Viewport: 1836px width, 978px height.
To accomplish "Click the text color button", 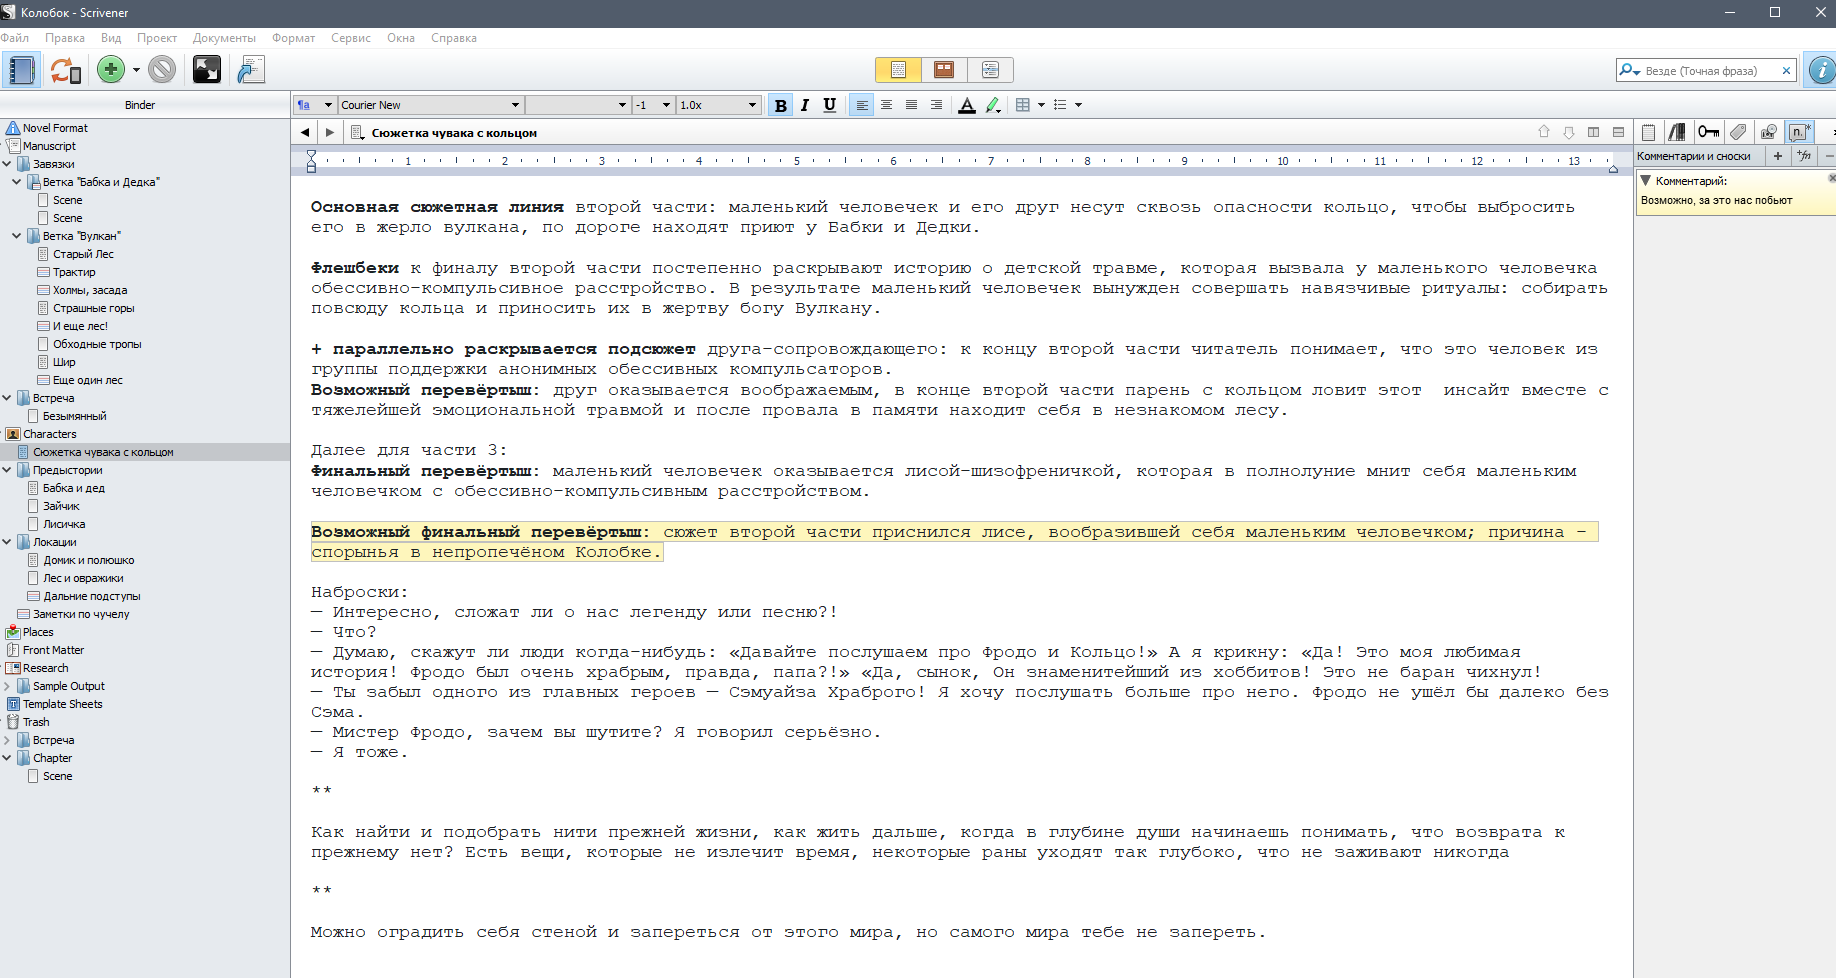I will point(966,105).
